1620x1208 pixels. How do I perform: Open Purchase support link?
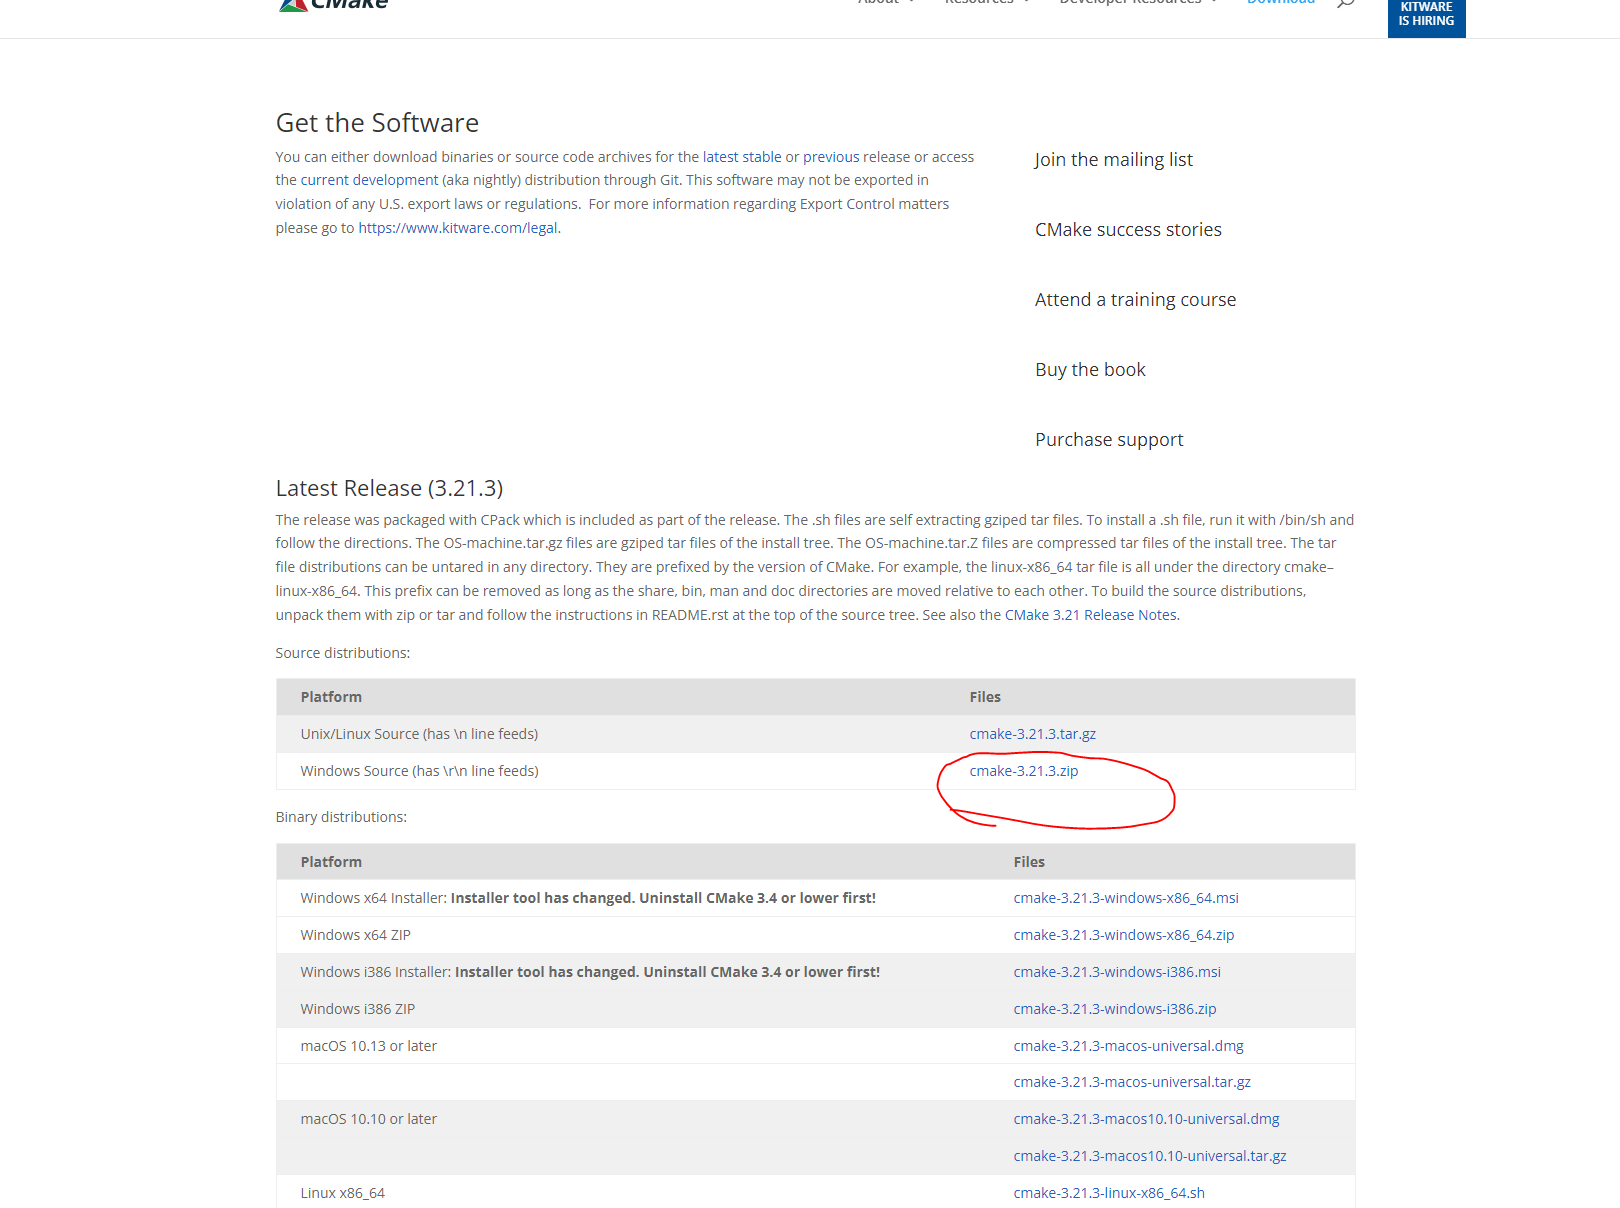pos(1109,440)
